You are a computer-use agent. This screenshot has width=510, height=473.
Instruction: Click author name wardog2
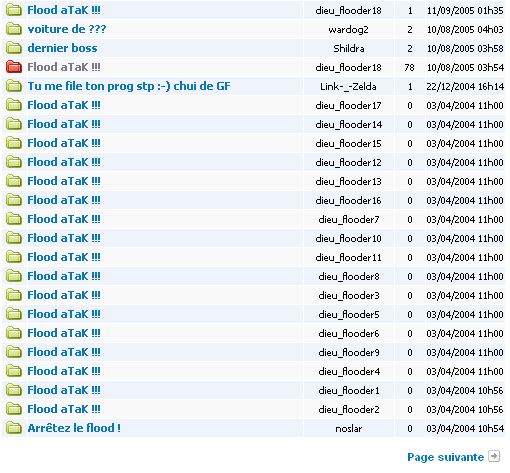348,30
